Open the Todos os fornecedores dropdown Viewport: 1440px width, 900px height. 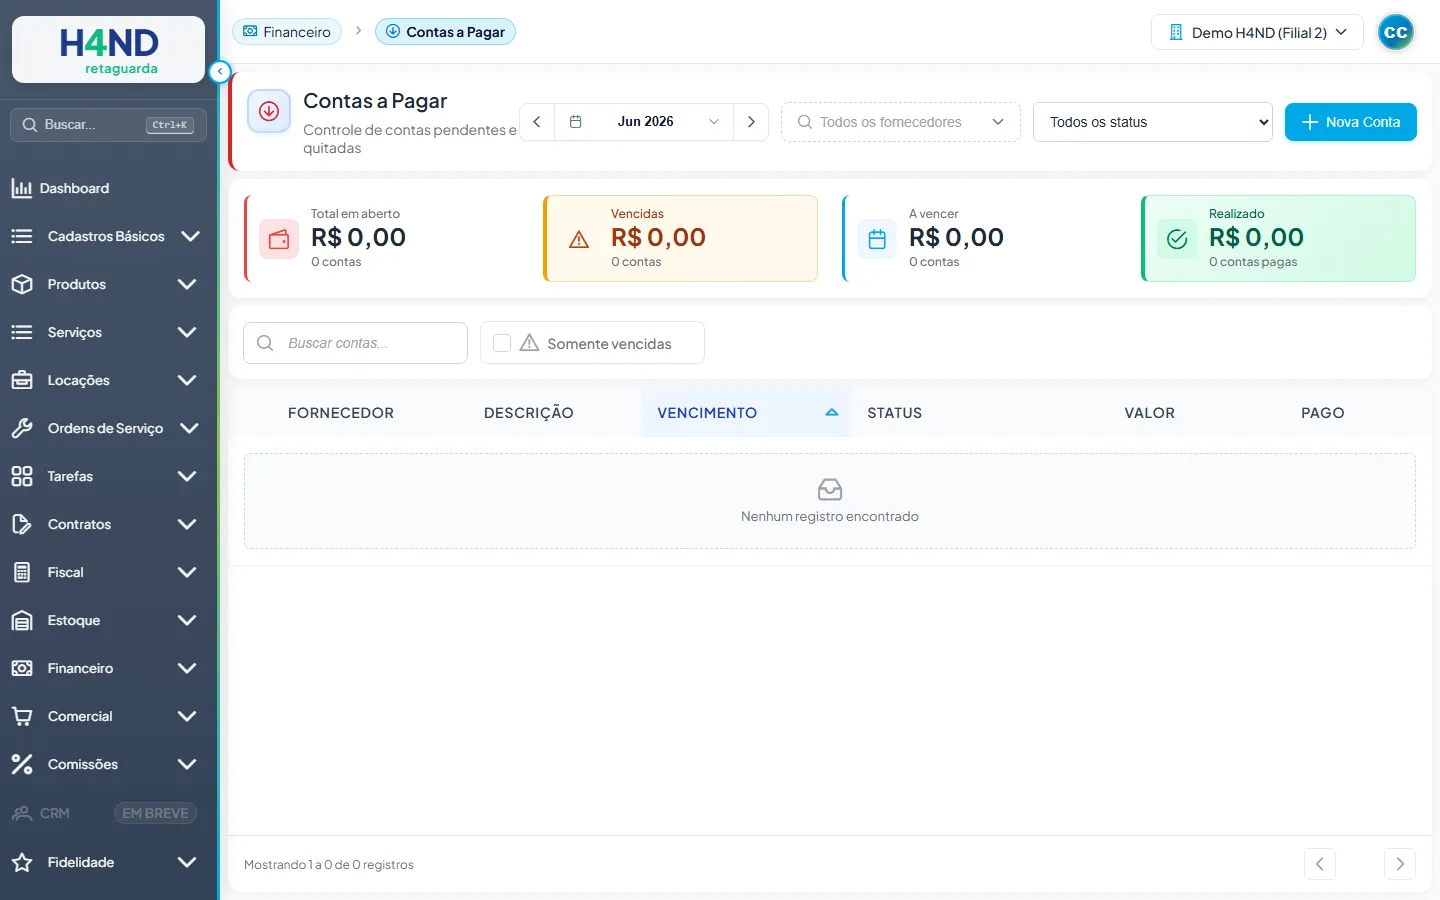901,122
